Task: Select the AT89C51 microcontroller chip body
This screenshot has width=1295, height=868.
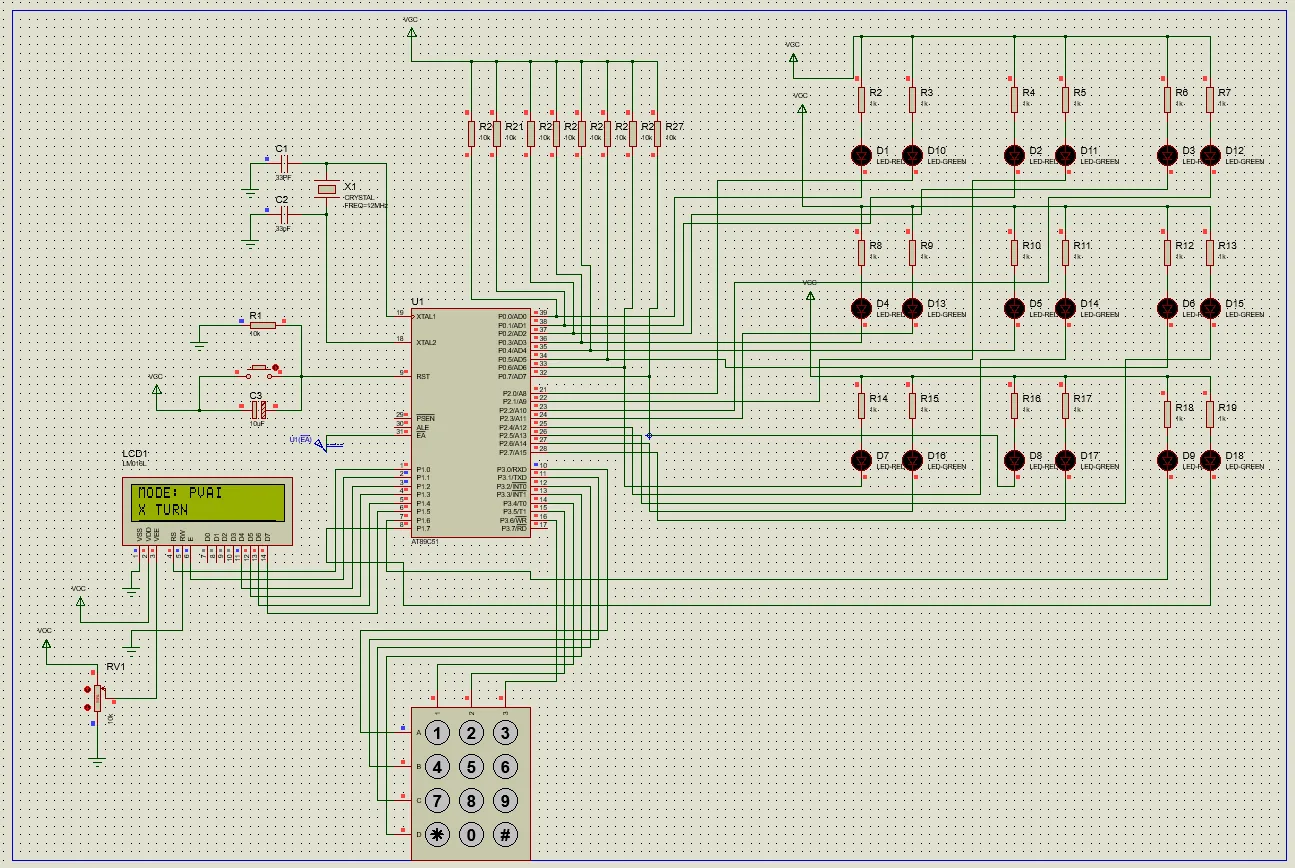Action: (x=471, y=422)
